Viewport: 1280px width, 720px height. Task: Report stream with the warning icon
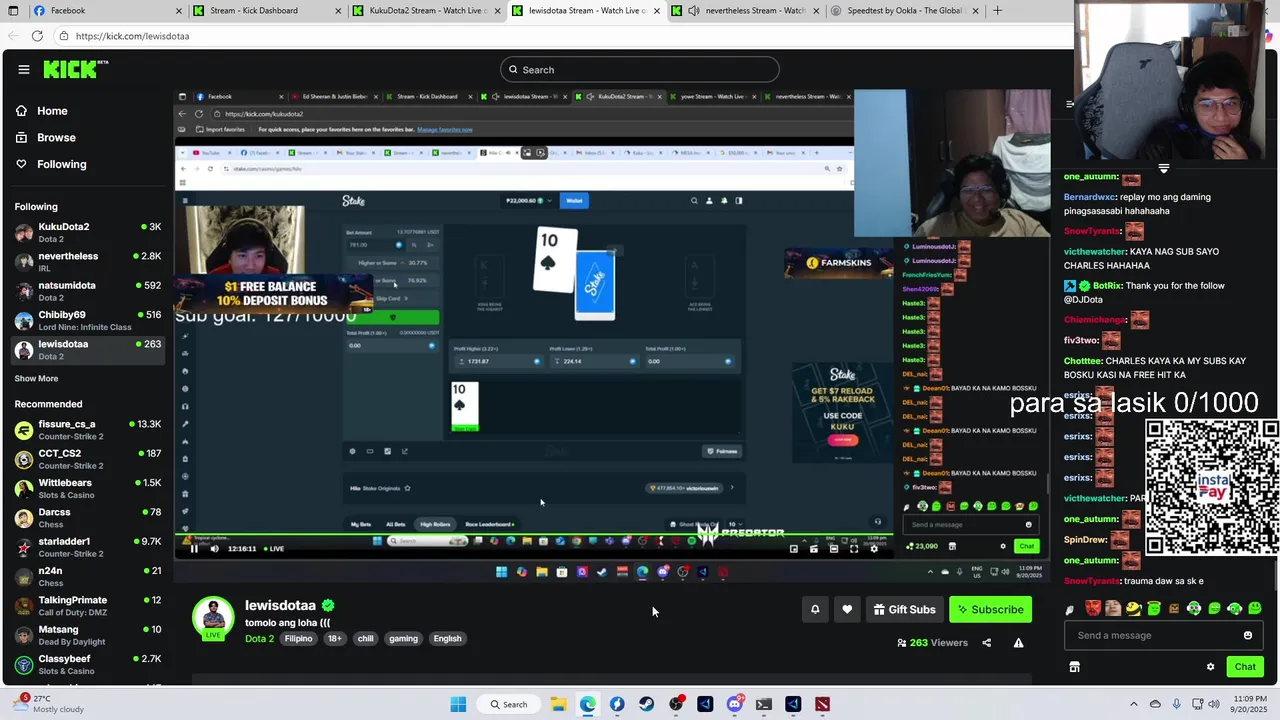click(1018, 643)
